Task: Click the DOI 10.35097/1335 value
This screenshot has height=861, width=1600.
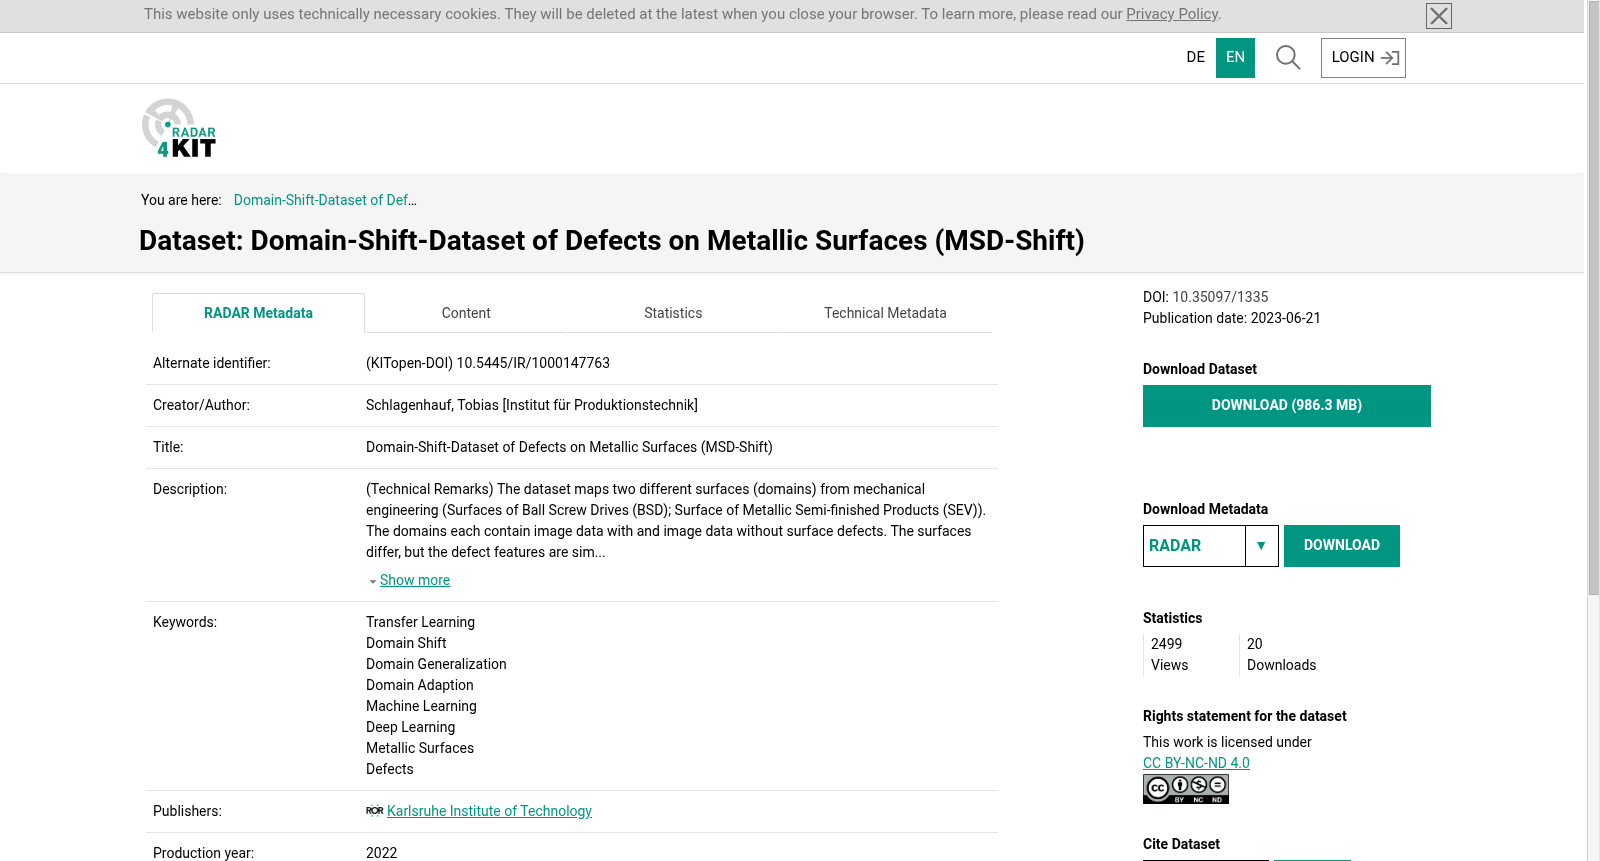Action: coord(1220,297)
